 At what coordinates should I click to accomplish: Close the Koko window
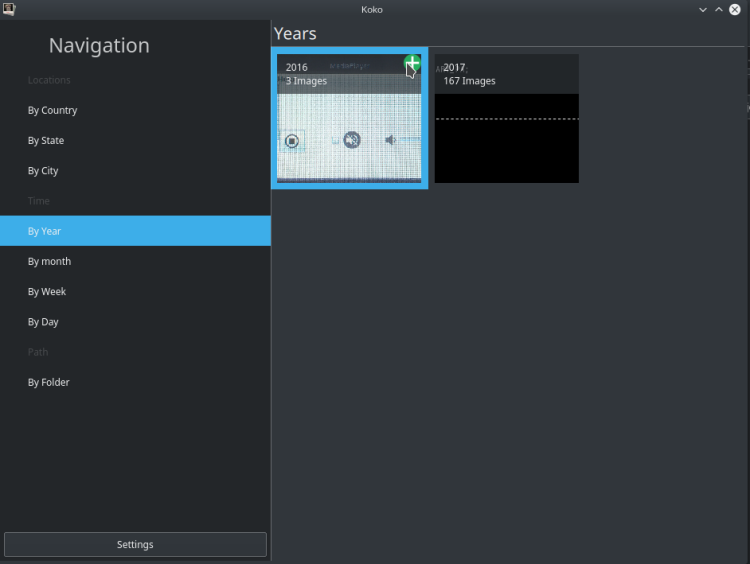click(735, 10)
